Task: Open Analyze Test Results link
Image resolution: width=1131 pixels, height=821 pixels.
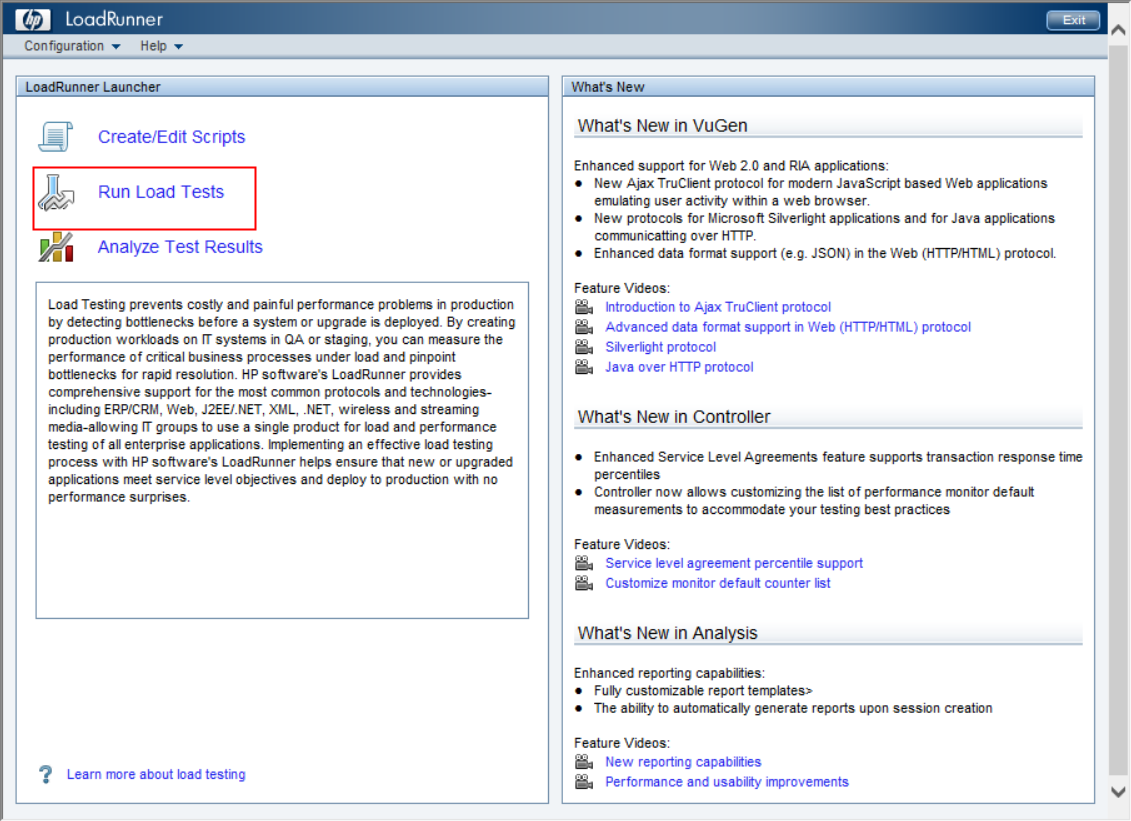Action: coord(180,247)
